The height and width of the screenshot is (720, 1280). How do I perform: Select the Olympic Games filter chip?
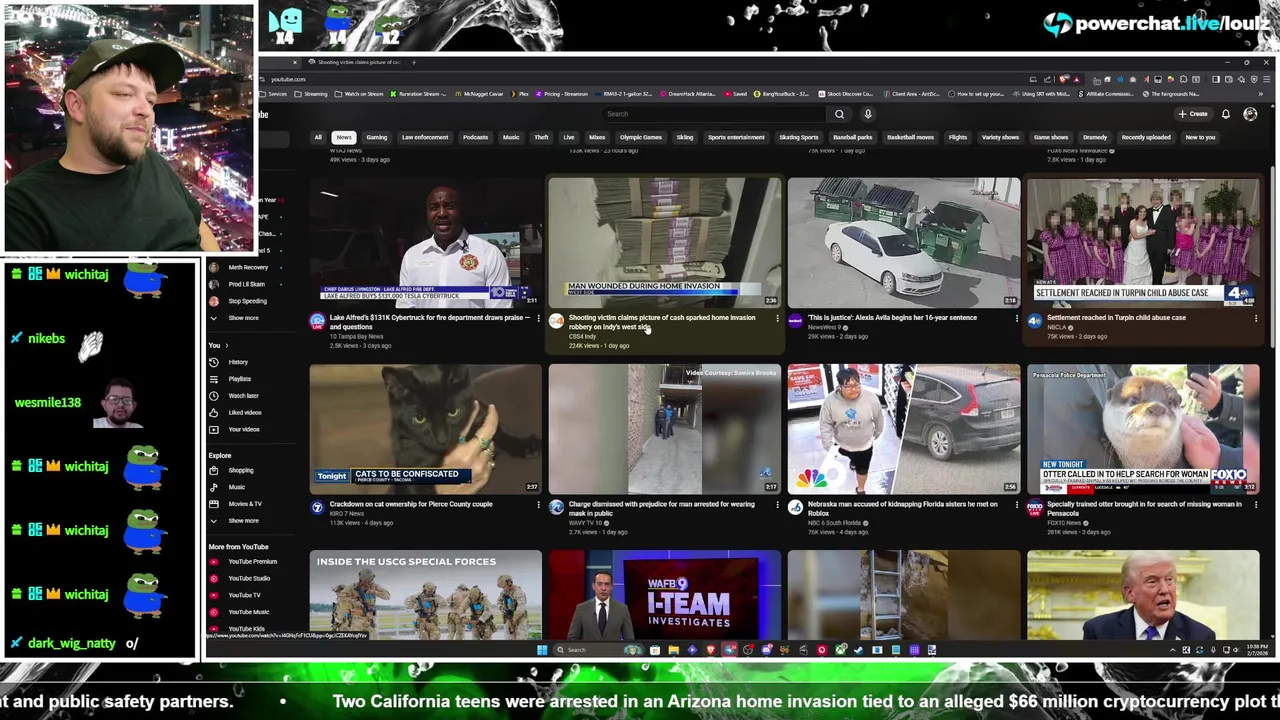641,137
